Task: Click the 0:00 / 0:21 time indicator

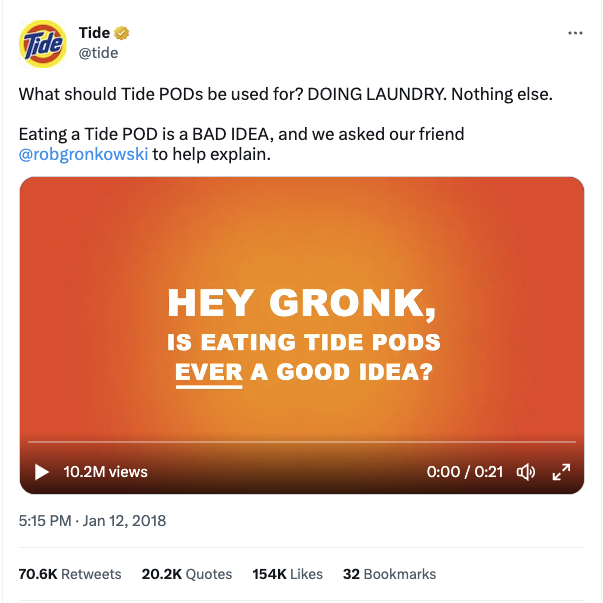Action: tap(464, 472)
